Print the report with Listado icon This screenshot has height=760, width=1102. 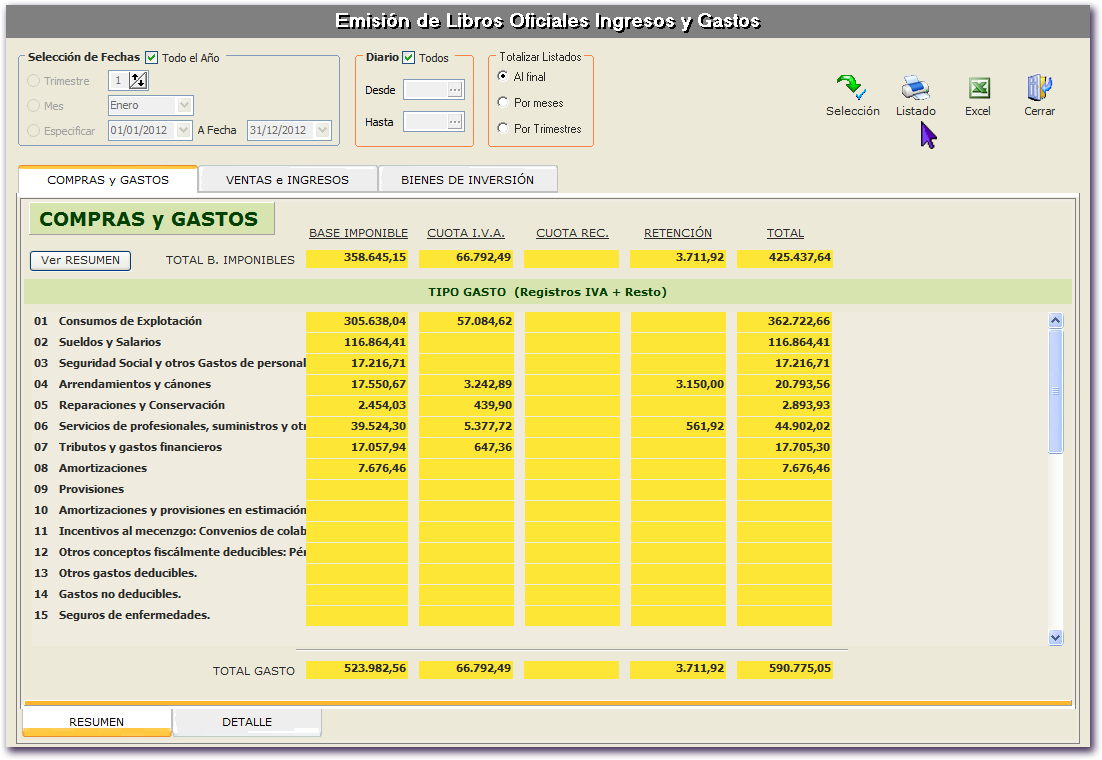(x=915, y=87)
